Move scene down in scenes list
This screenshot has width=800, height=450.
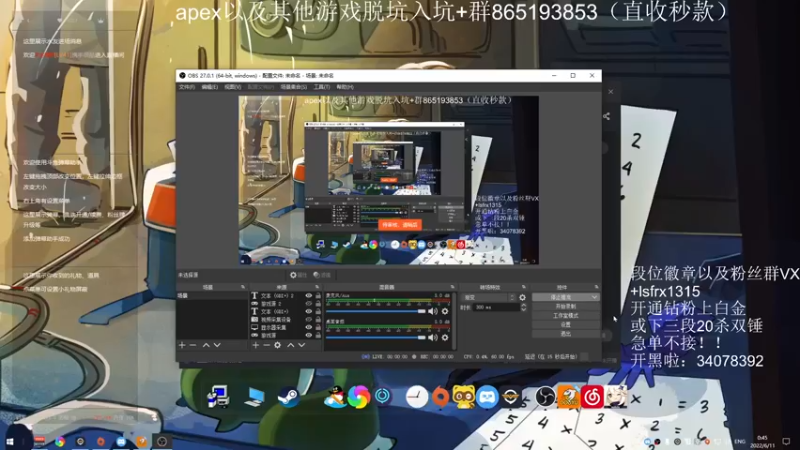click(x=217, y=345)
